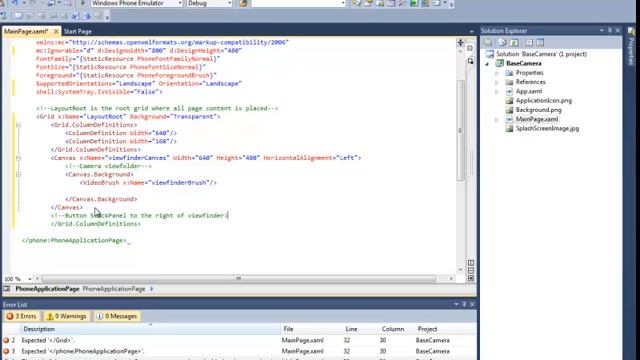The width and height of the screenshot is (640, 360).
Task: Click the Error List panel title
Action: (15, 305)
